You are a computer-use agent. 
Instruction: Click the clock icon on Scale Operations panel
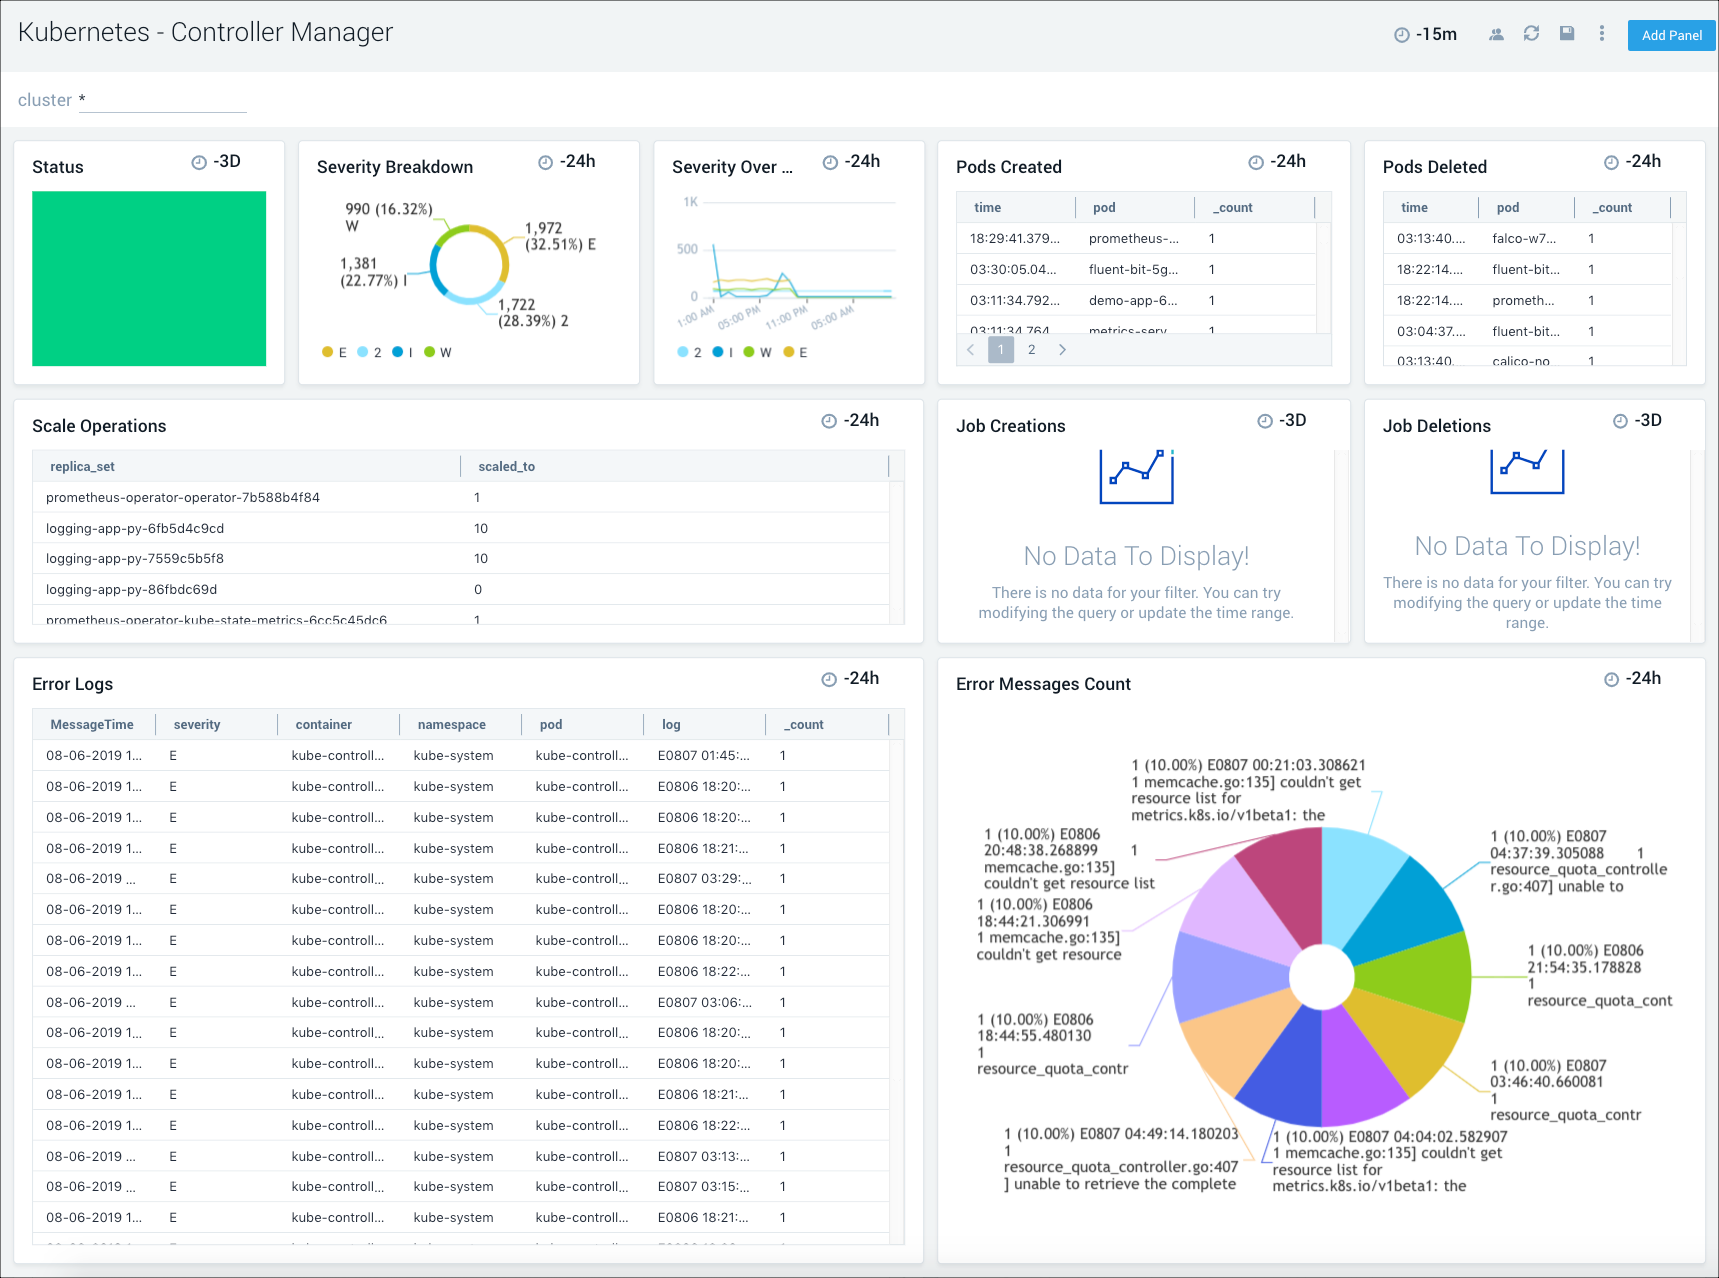(829, 421)
